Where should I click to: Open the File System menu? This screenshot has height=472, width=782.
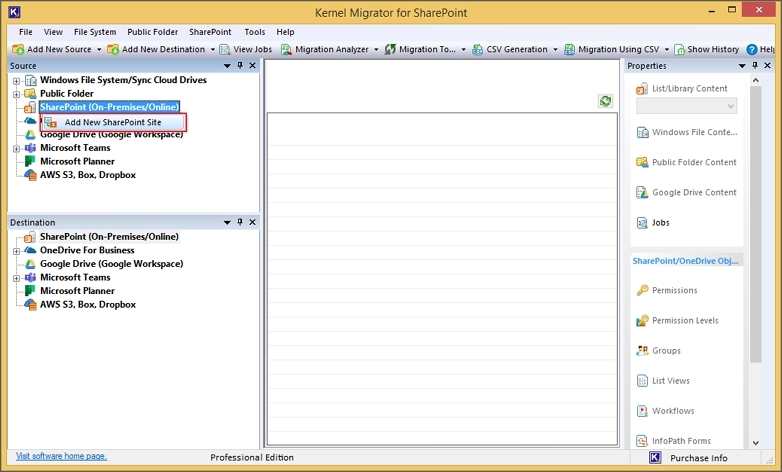coord(95,32)
